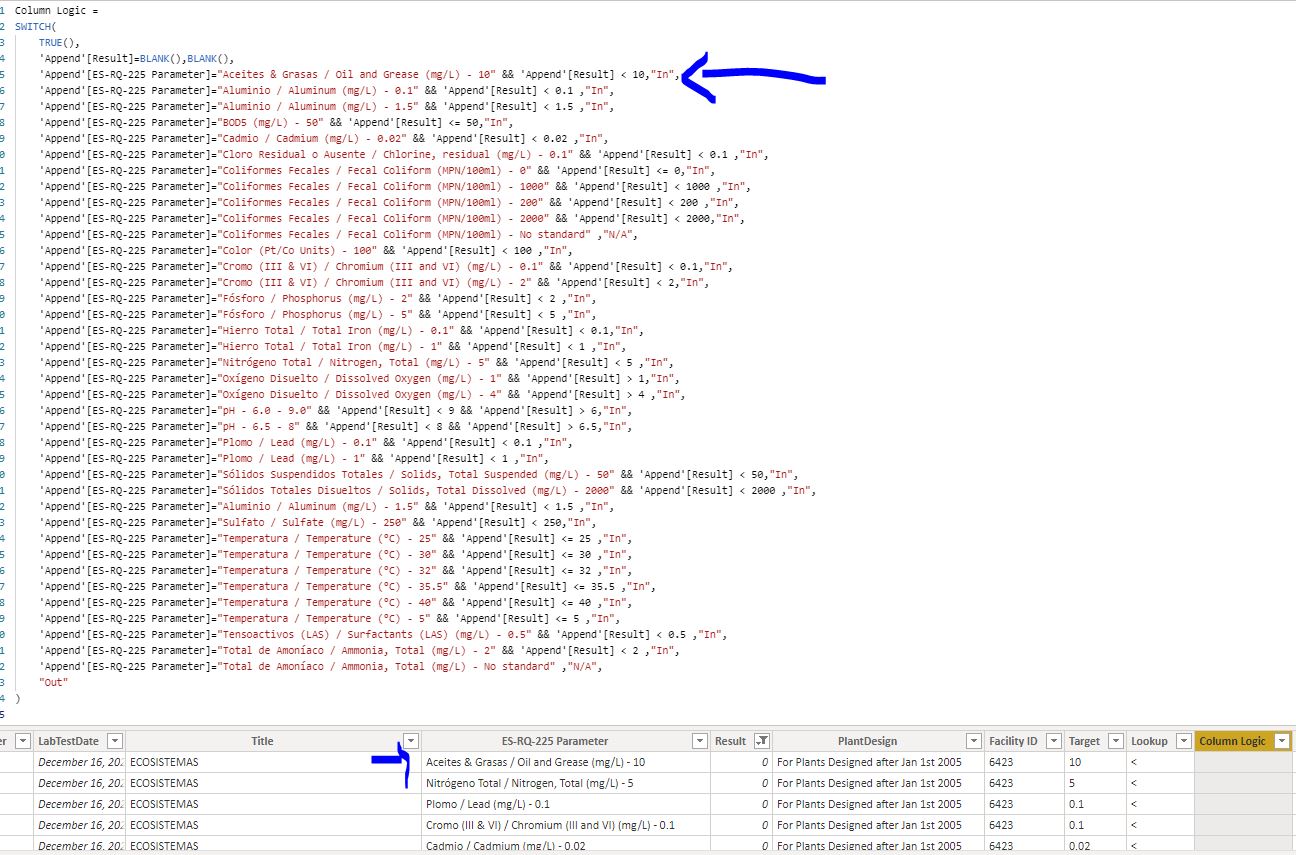Click the Cromo (III & VI) table cell
The height and width of the screenshot is (855, 1296).
click(x=566, y=825)
